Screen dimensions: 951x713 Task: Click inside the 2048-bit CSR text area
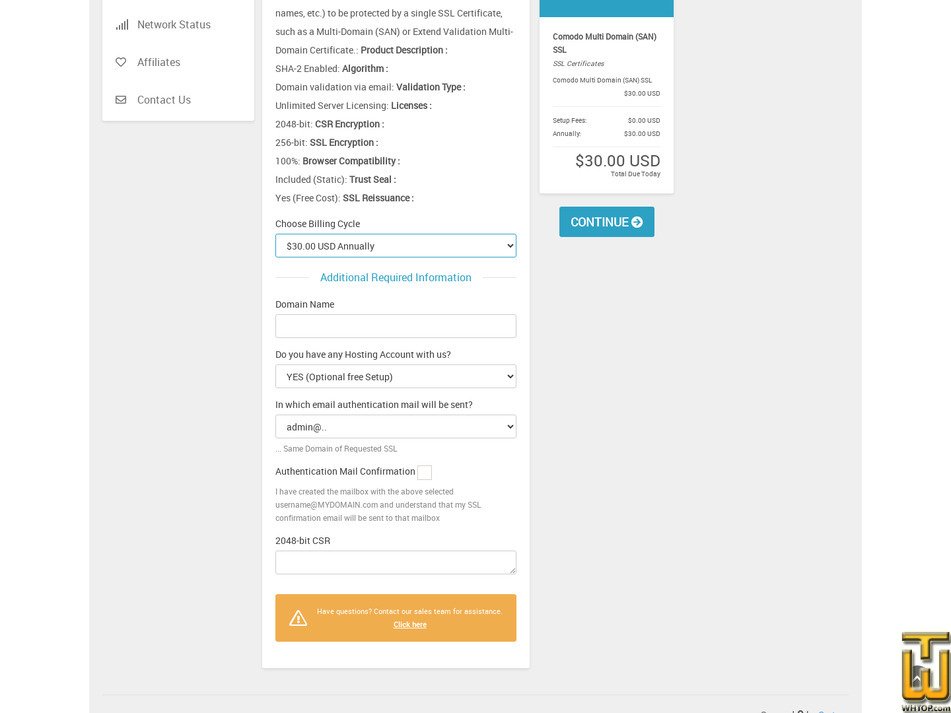pos(395,560)
